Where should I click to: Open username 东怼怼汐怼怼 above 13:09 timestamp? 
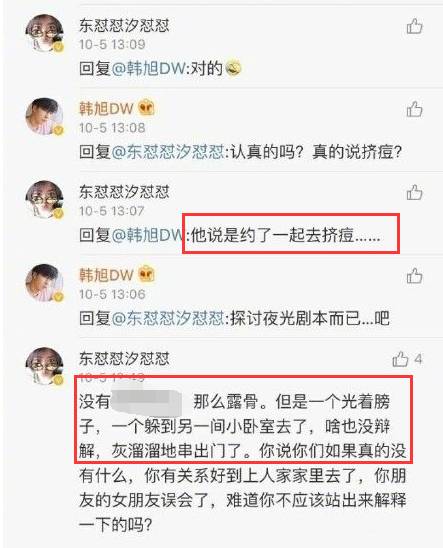pos(124,26)
